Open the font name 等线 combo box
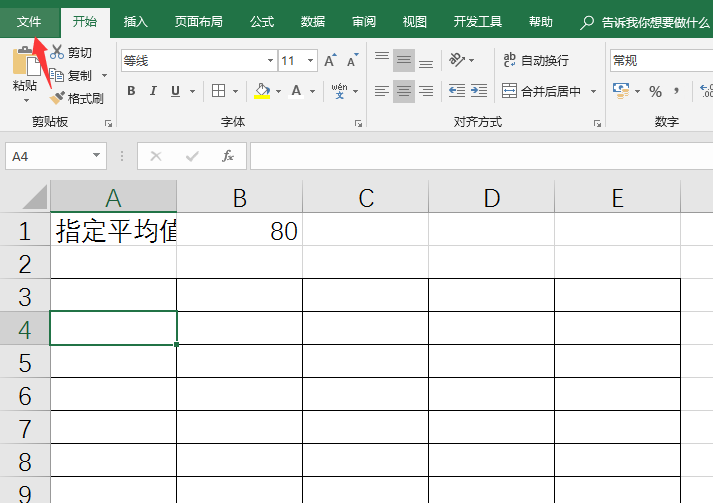This screenshot has height=503, width=713. click(x=199, y=60)
